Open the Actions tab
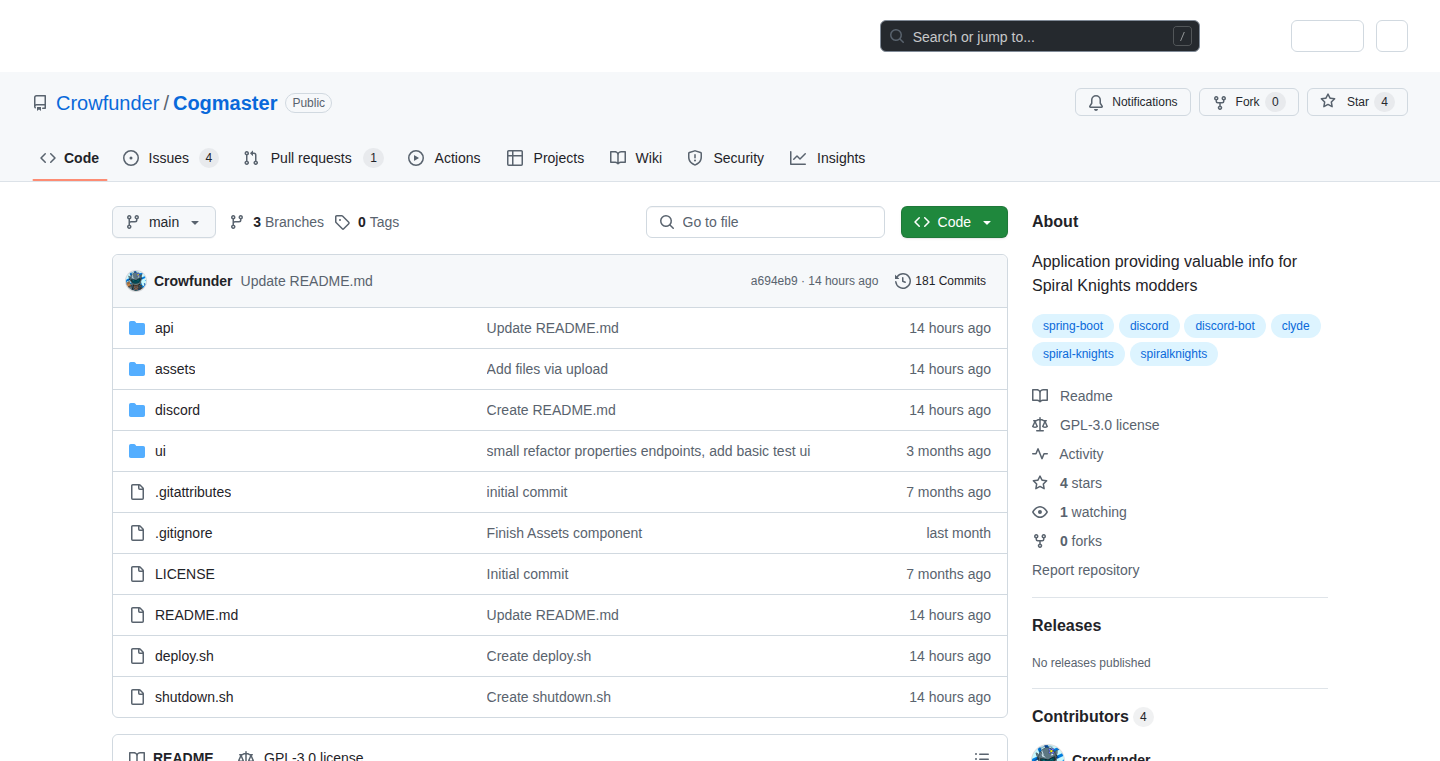1440x761 pixels. tap(444, 158)
